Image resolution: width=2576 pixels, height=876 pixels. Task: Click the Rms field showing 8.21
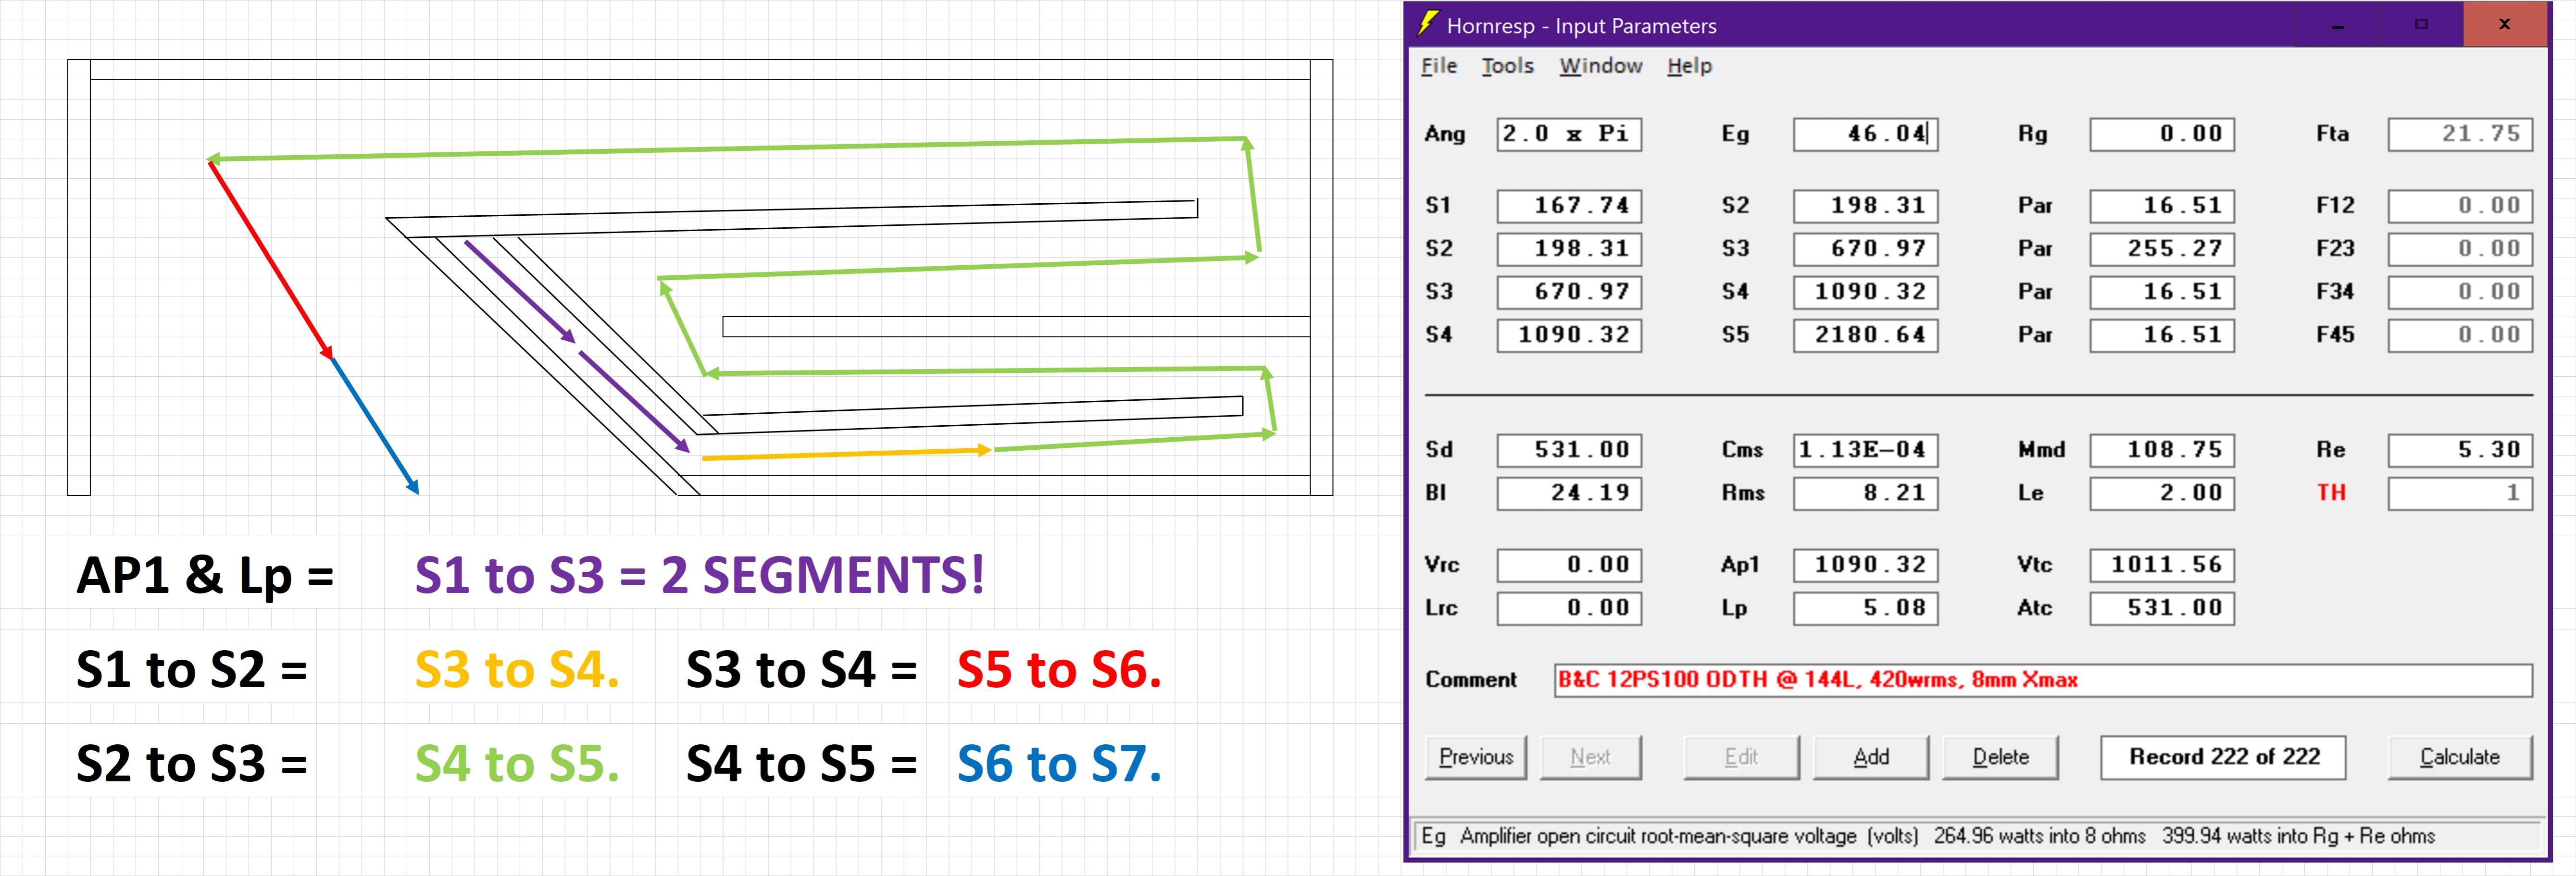coord(1866,493)
